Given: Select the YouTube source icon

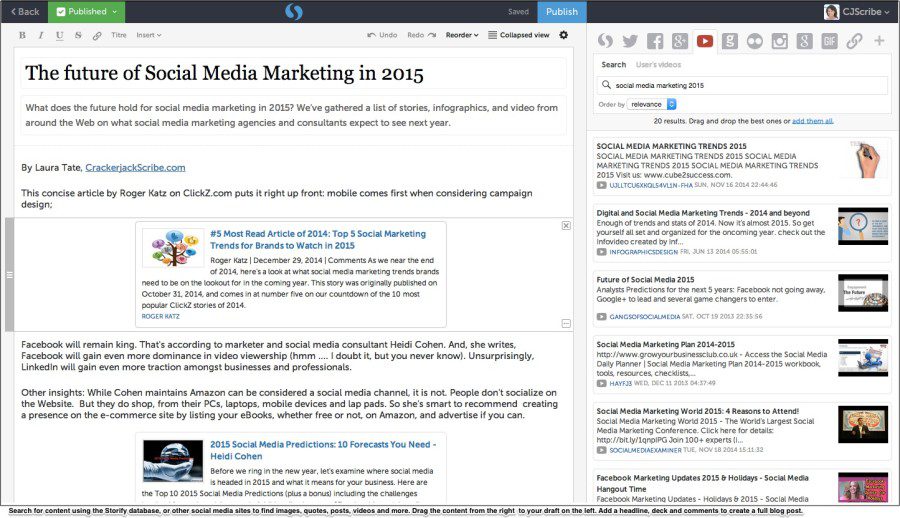Looking at the screenshot, I should coord(705,41).
